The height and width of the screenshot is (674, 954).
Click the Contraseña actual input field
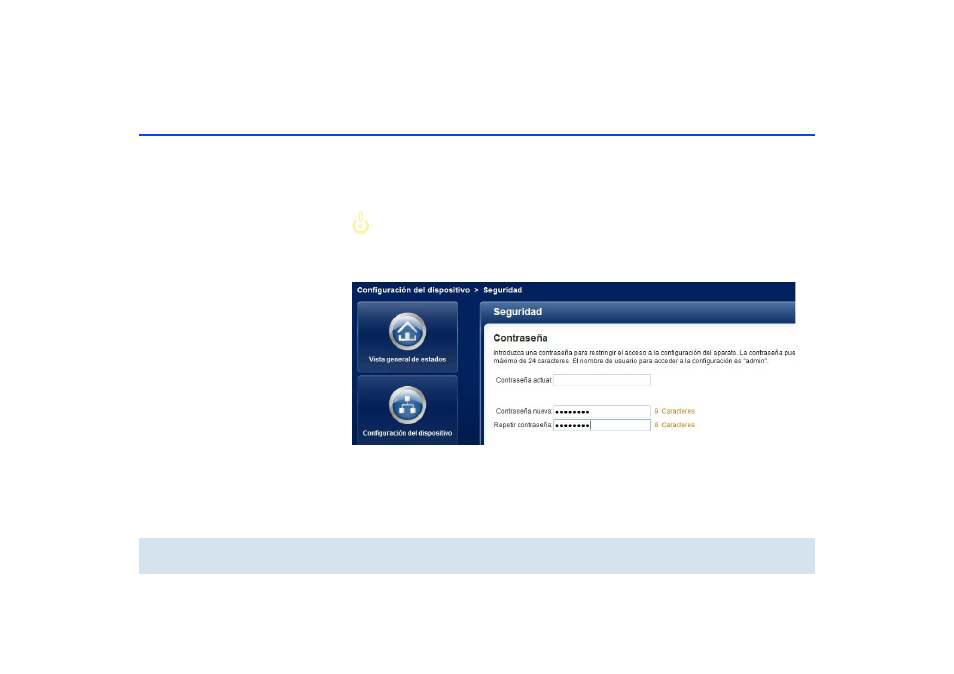[602, 380]
